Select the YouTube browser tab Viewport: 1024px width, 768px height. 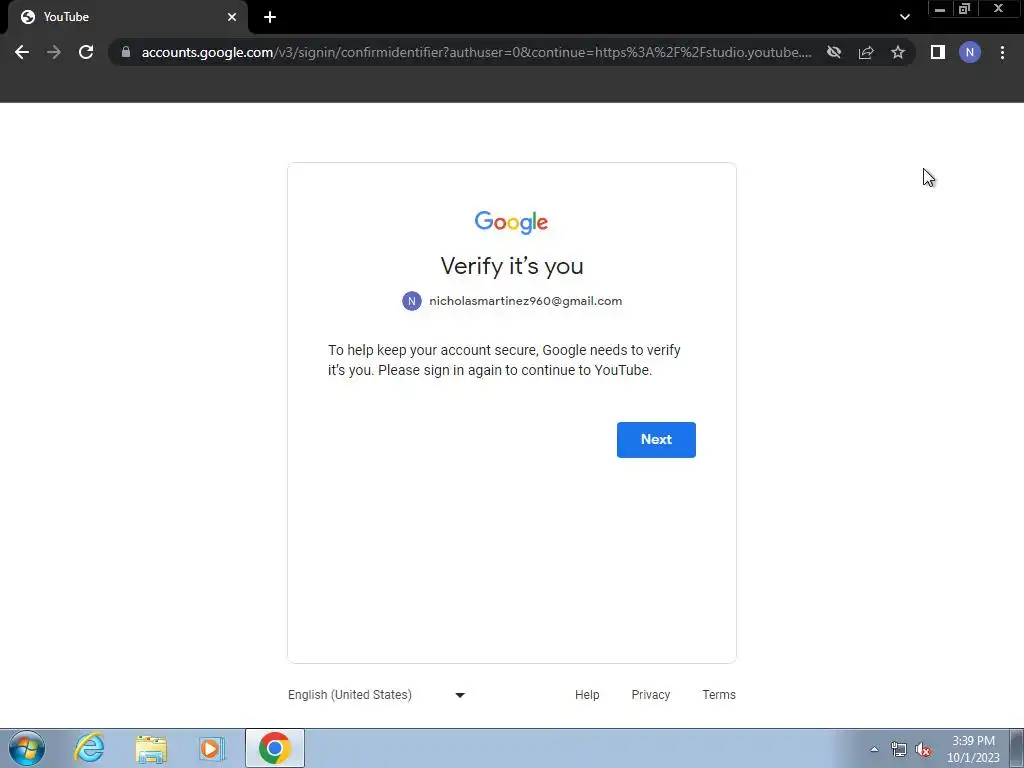pos(128,18)
